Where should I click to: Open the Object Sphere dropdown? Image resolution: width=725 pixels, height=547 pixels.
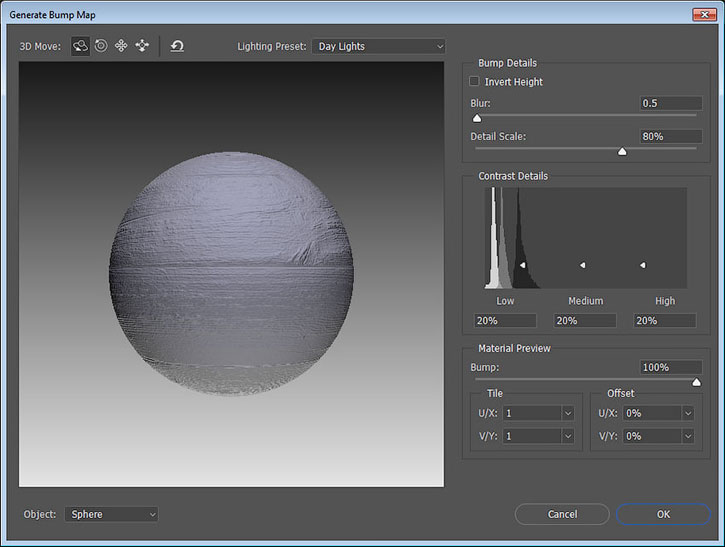coord(111,514)
